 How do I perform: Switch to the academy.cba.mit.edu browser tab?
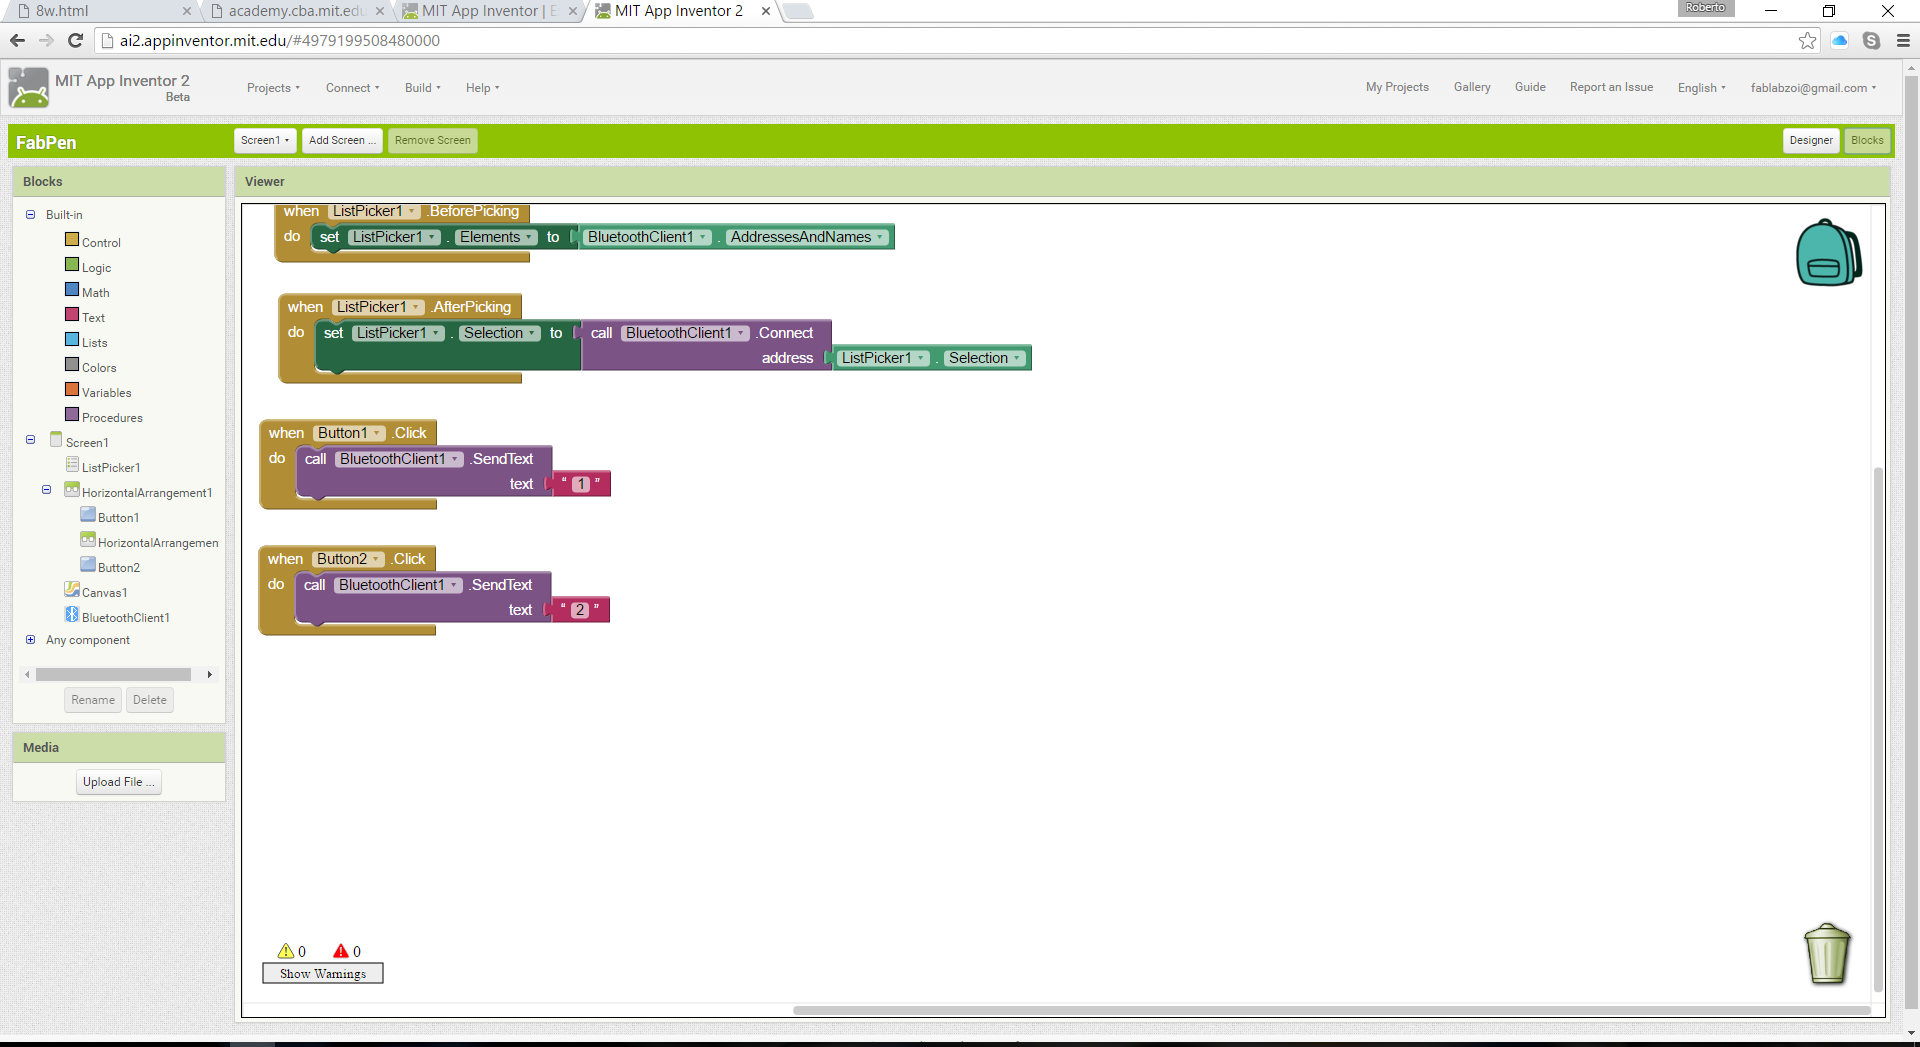point(296,11)
